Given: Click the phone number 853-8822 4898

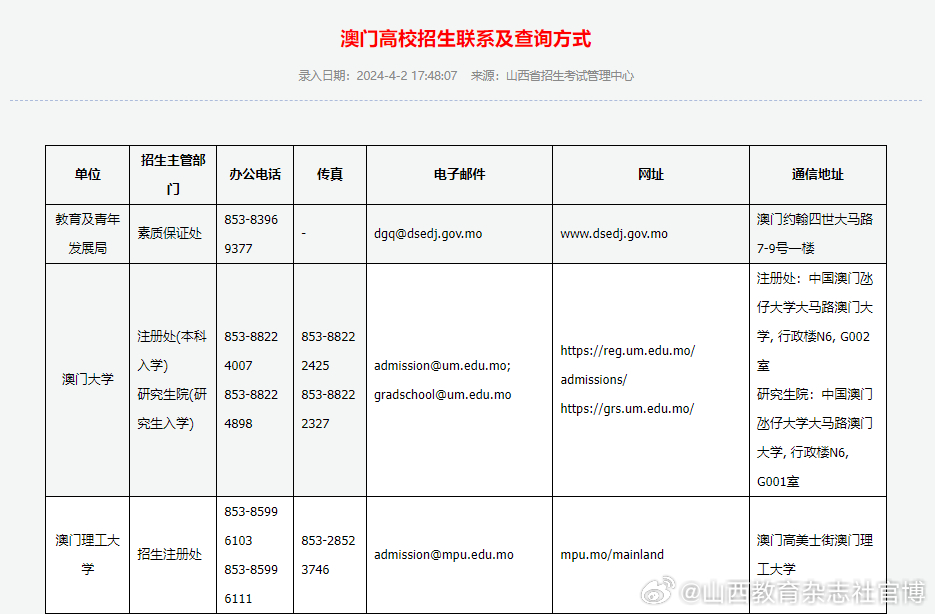Looking at the screenshot, I should pos(251,410).
